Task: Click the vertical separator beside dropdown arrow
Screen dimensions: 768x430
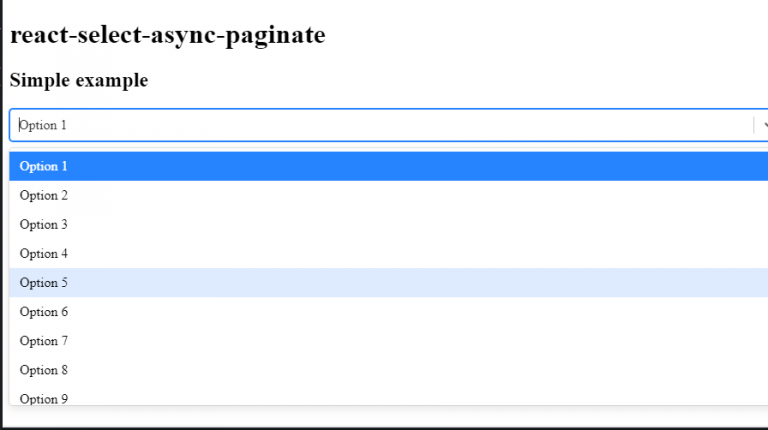Action: 754,125
